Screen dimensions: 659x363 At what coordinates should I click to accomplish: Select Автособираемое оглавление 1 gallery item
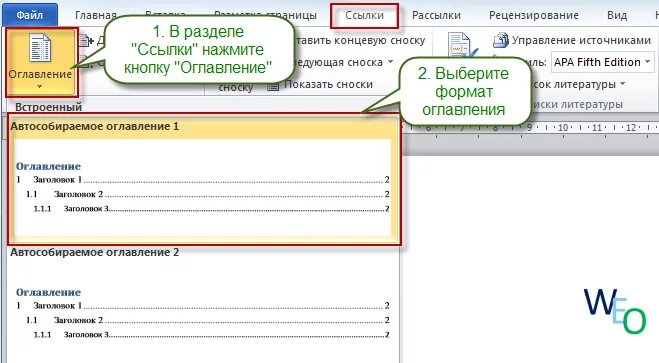[x=204, y=179]
